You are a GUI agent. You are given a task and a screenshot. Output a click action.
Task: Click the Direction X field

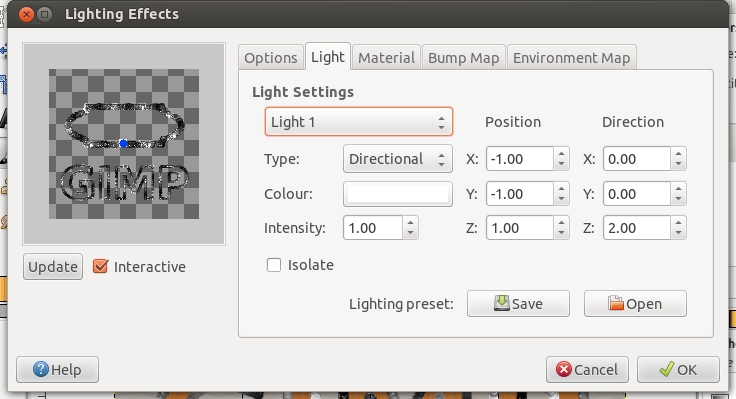click(x=637, y=159)
